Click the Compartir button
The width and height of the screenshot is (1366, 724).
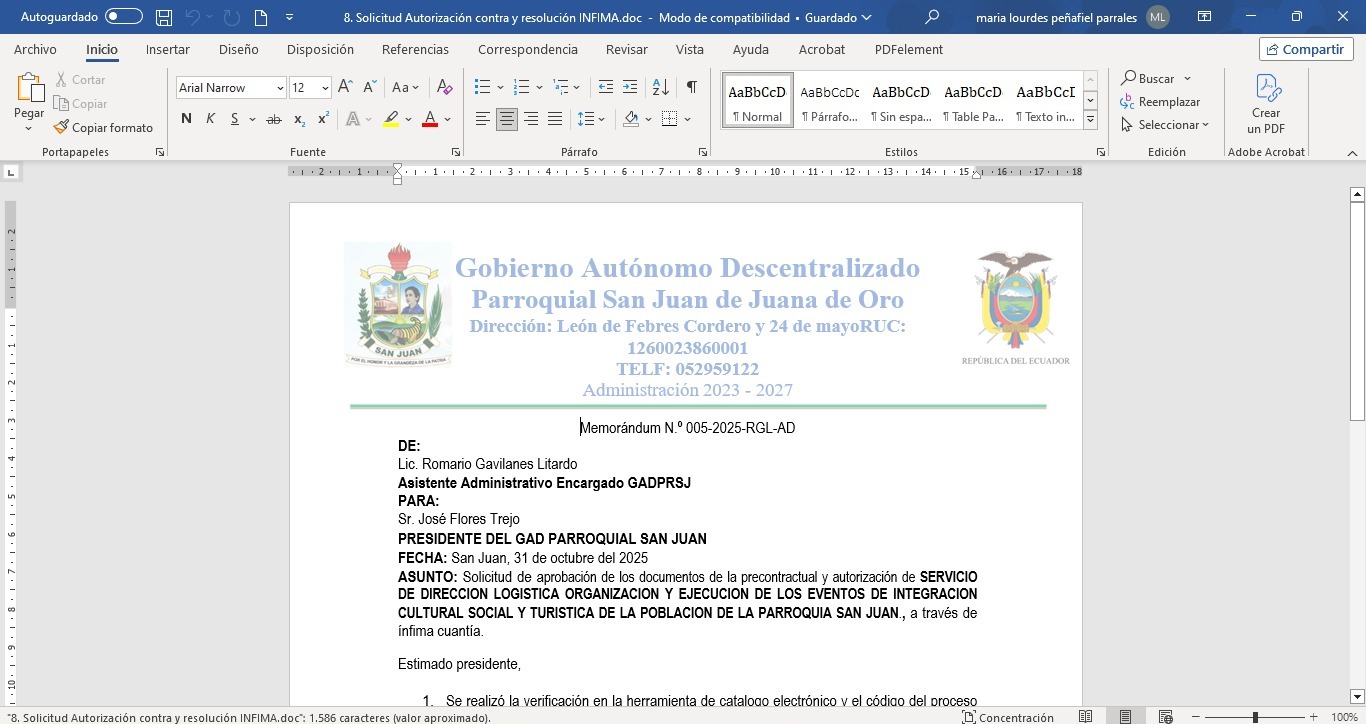coord(1306,49)
